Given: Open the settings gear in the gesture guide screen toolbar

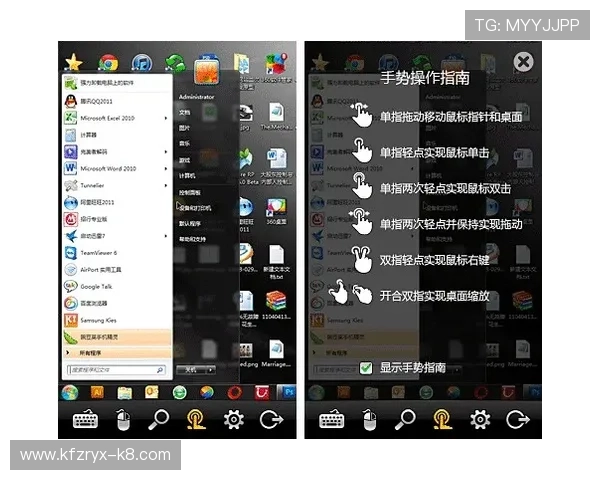Looking at the screenshot, I should pyautogui.click(x=480, y=419).
